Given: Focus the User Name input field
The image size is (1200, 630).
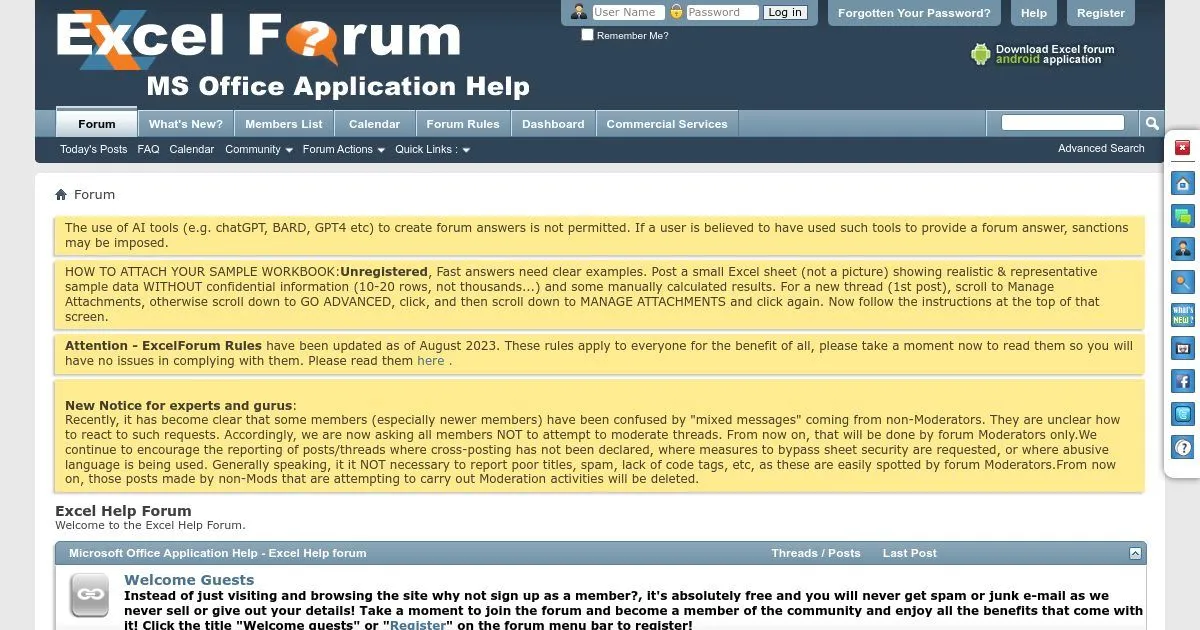Looking at the screenshot, I should click(628, 12).
